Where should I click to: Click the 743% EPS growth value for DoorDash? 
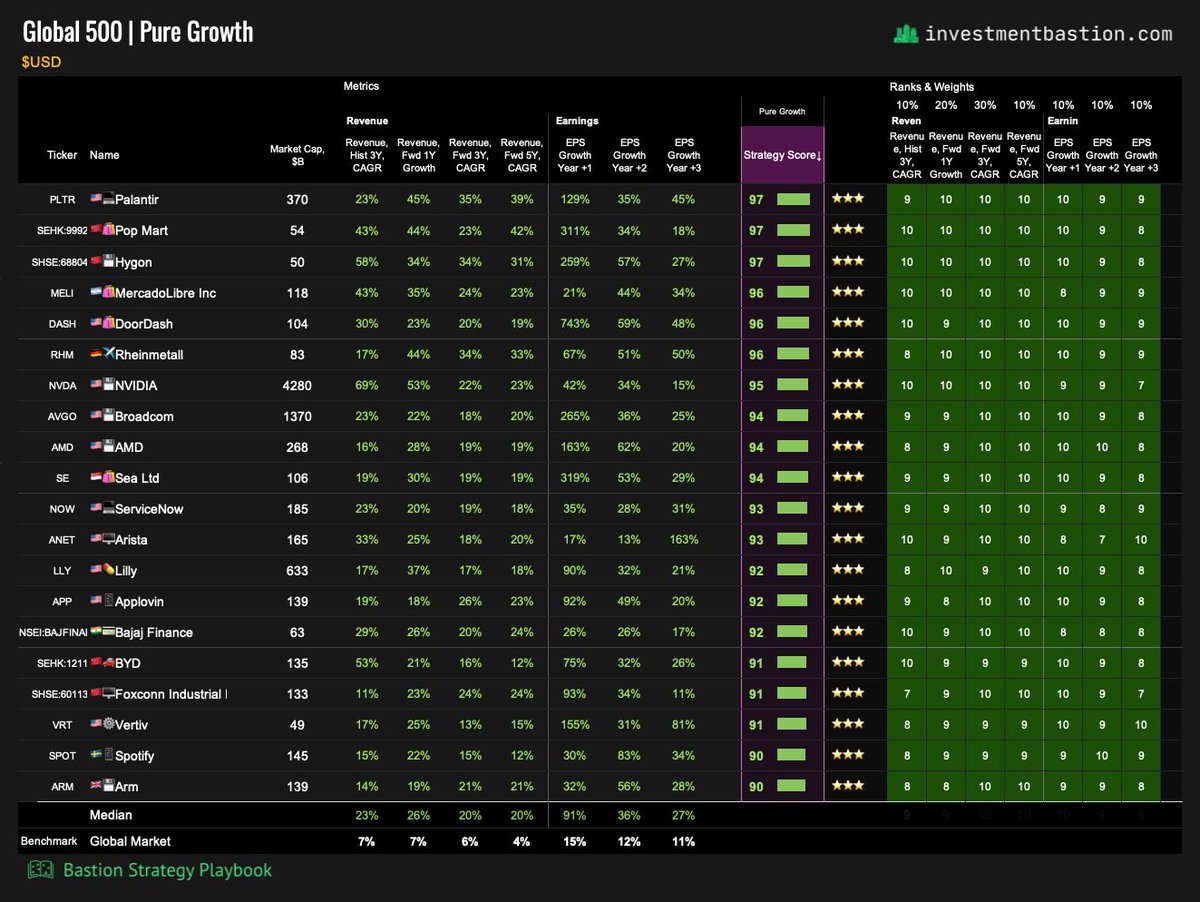click(x=575, y=324)
